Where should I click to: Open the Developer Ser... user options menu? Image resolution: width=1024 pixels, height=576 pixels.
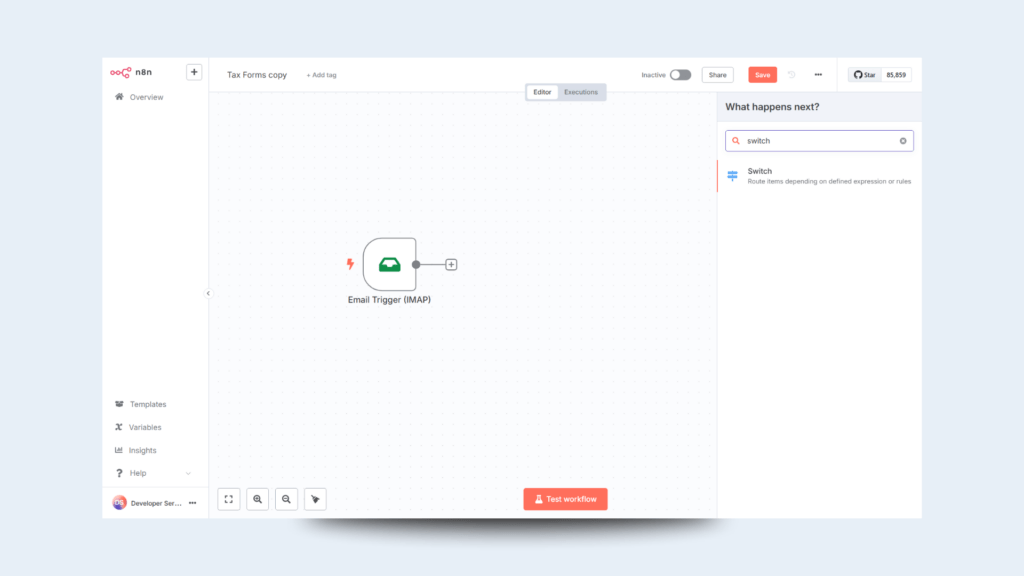click(193, 503)
